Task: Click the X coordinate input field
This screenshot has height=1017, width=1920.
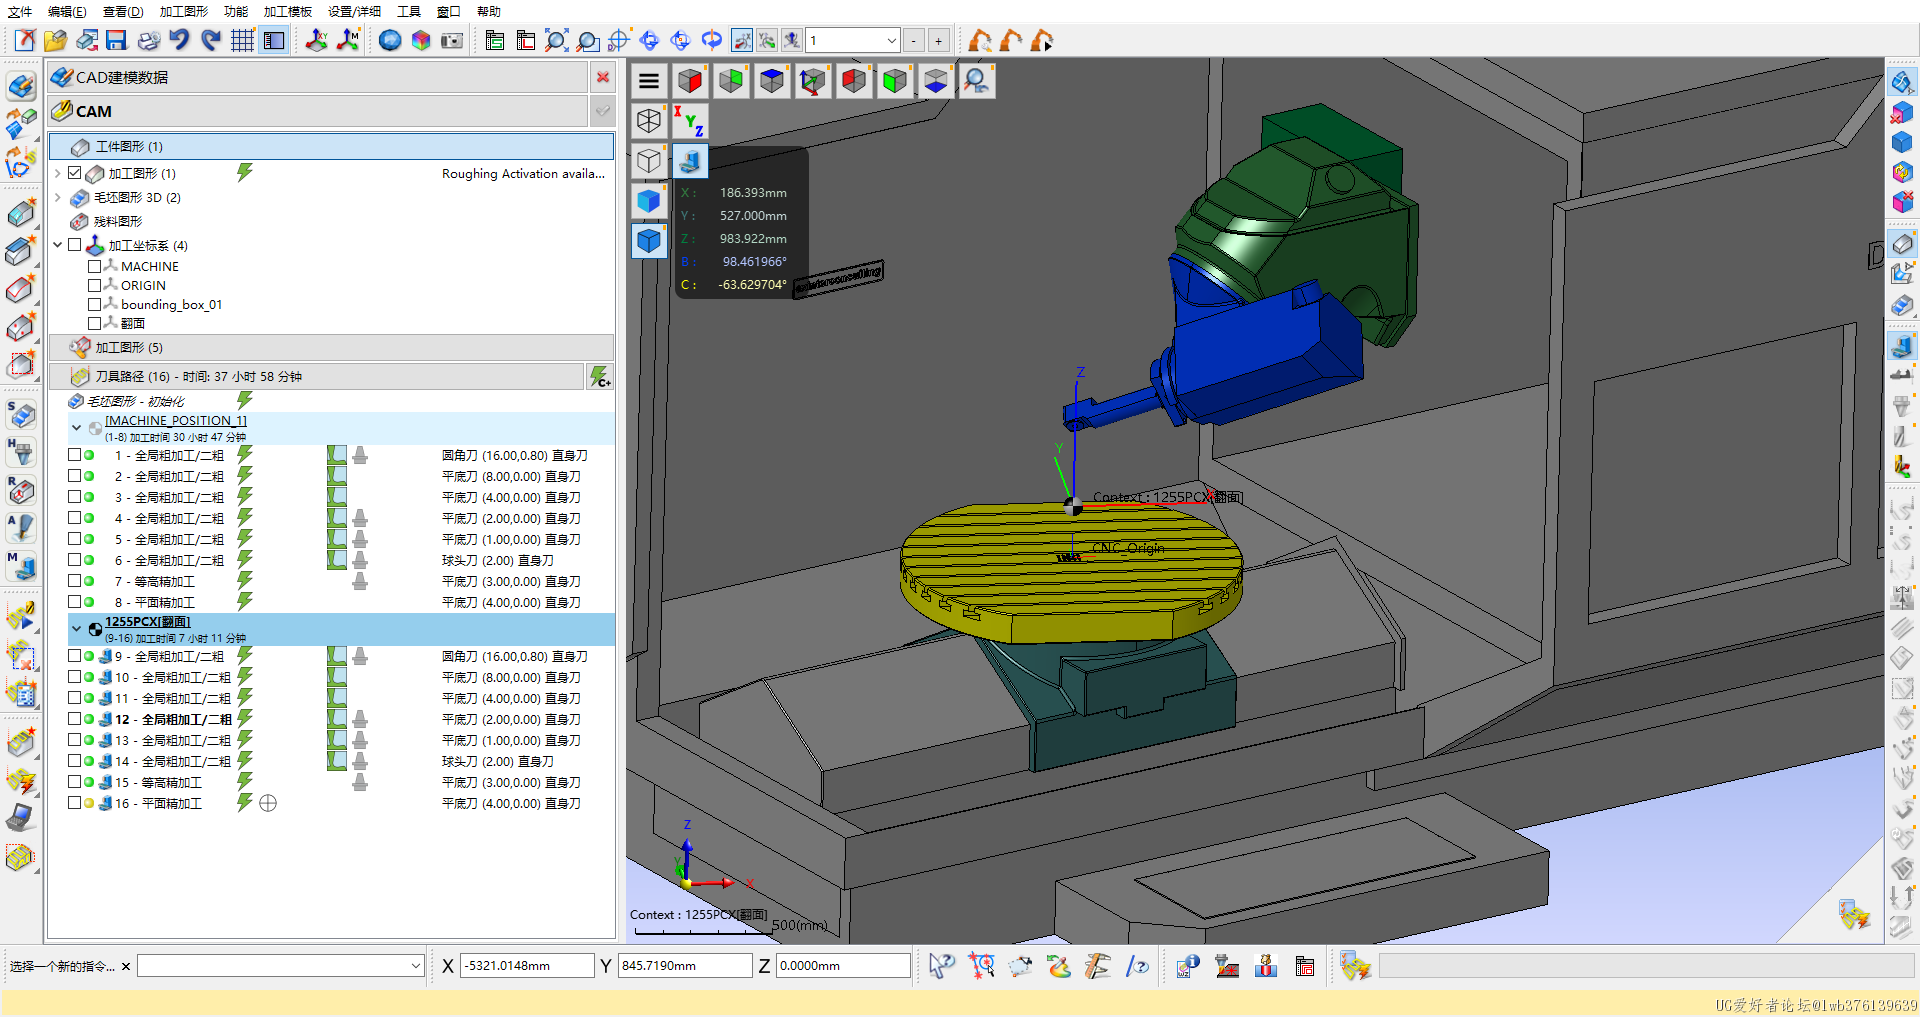Action: tap(527, 966)
